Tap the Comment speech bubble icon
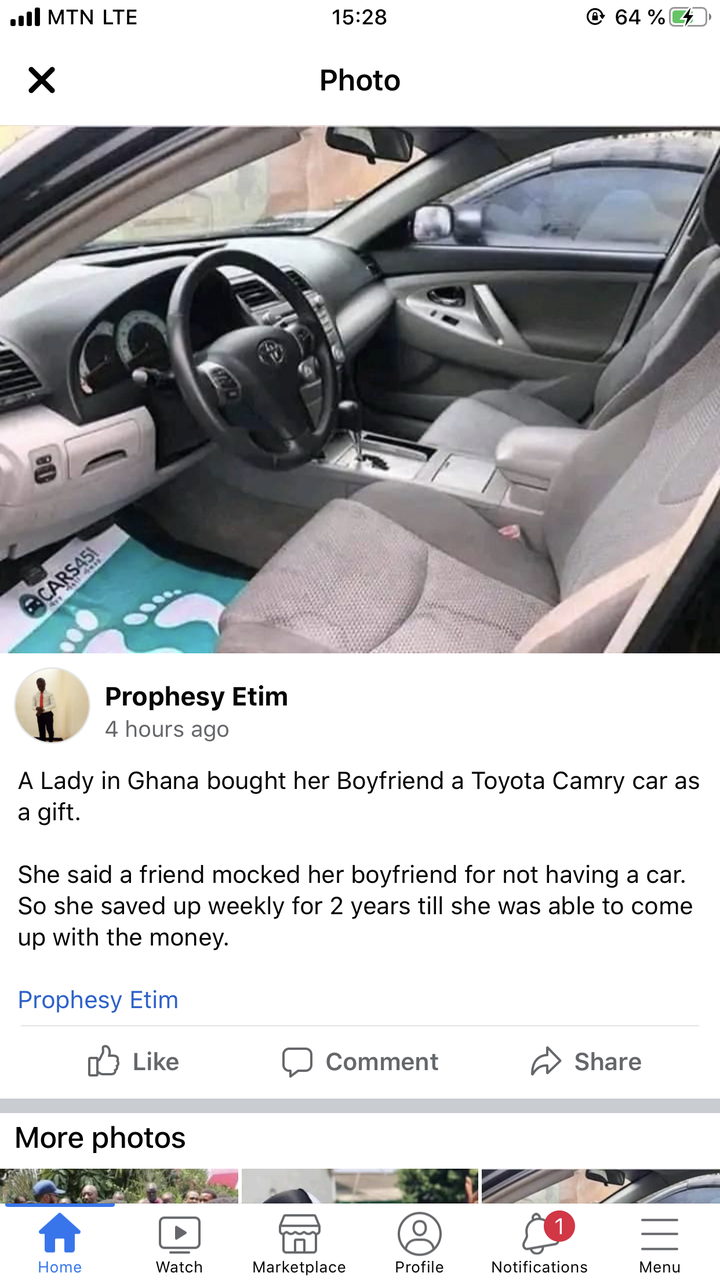 click(297, 1062)
